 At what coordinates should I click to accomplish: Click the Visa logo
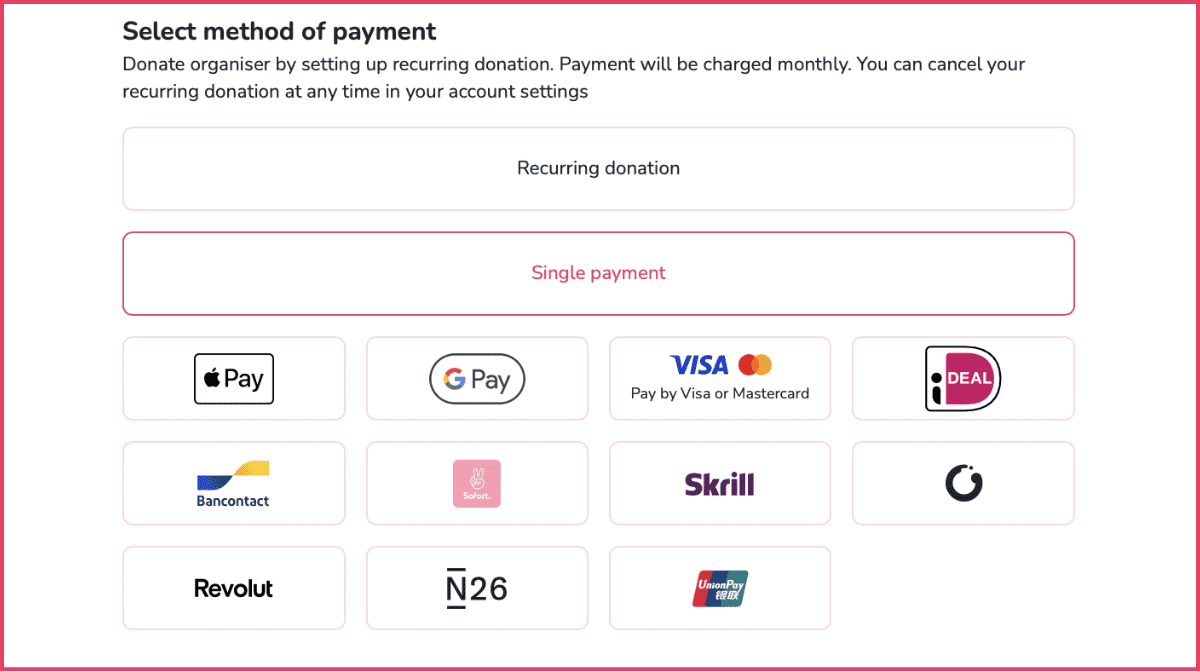click(699, 365)
